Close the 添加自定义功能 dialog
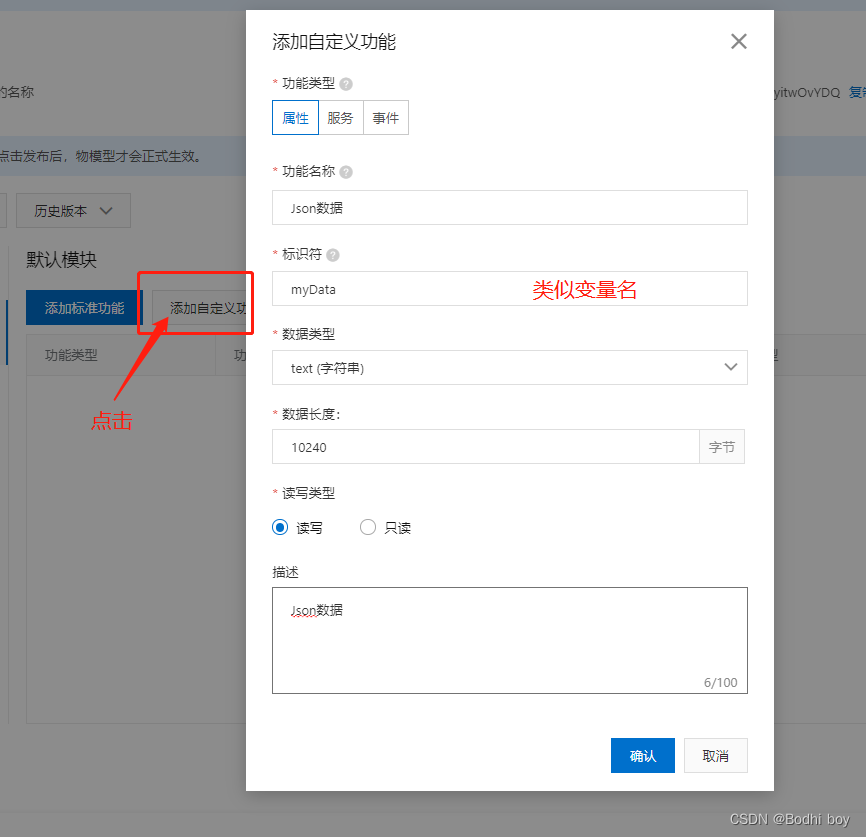 tap(738, 41)
